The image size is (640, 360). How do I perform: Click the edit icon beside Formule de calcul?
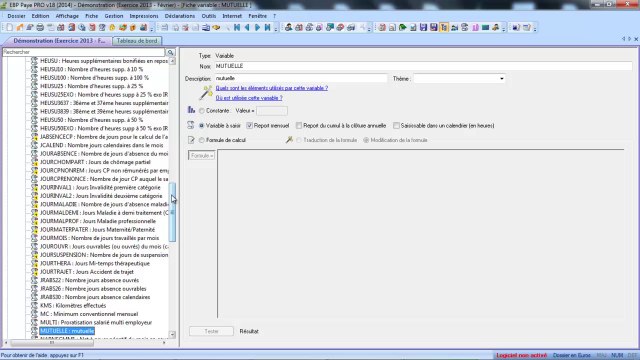(191, 140)
